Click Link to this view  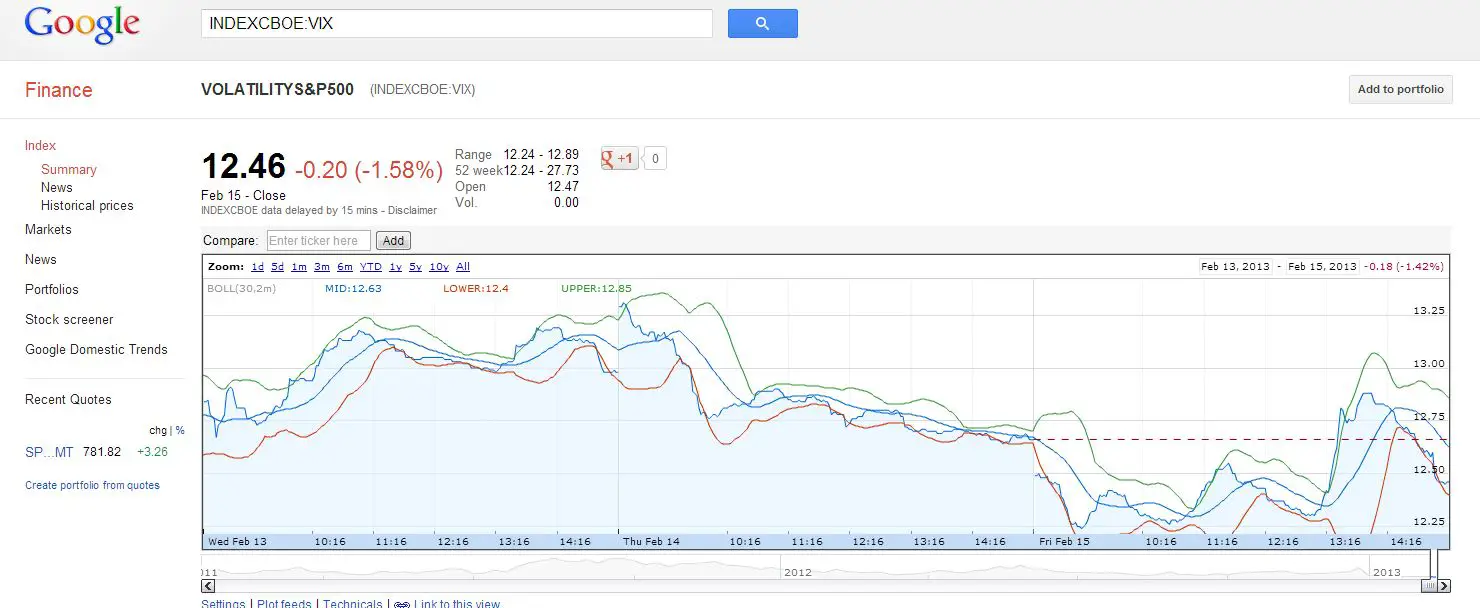tap(457, 604)
